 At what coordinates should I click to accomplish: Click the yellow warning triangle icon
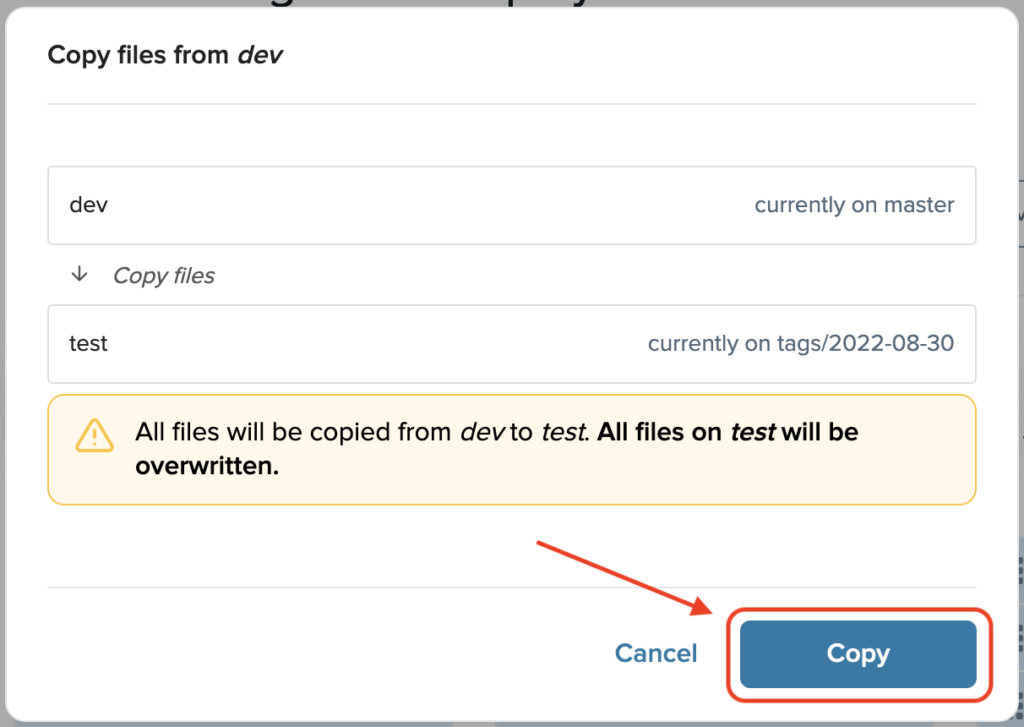click(95, 435)
